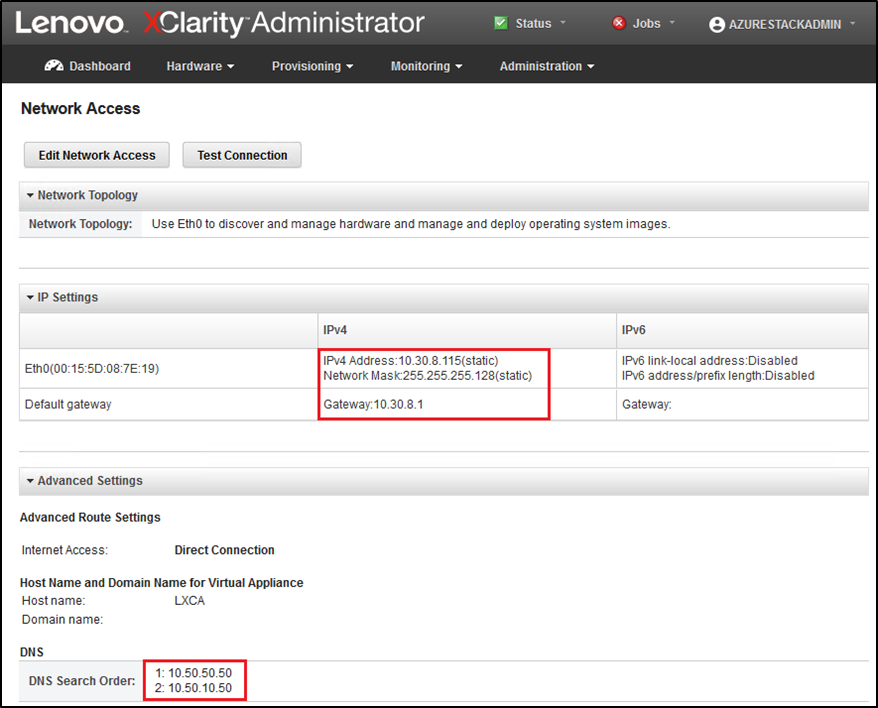878x708 pixels.
Task: Click the Network Access page heading
Action: coord(81,109)
